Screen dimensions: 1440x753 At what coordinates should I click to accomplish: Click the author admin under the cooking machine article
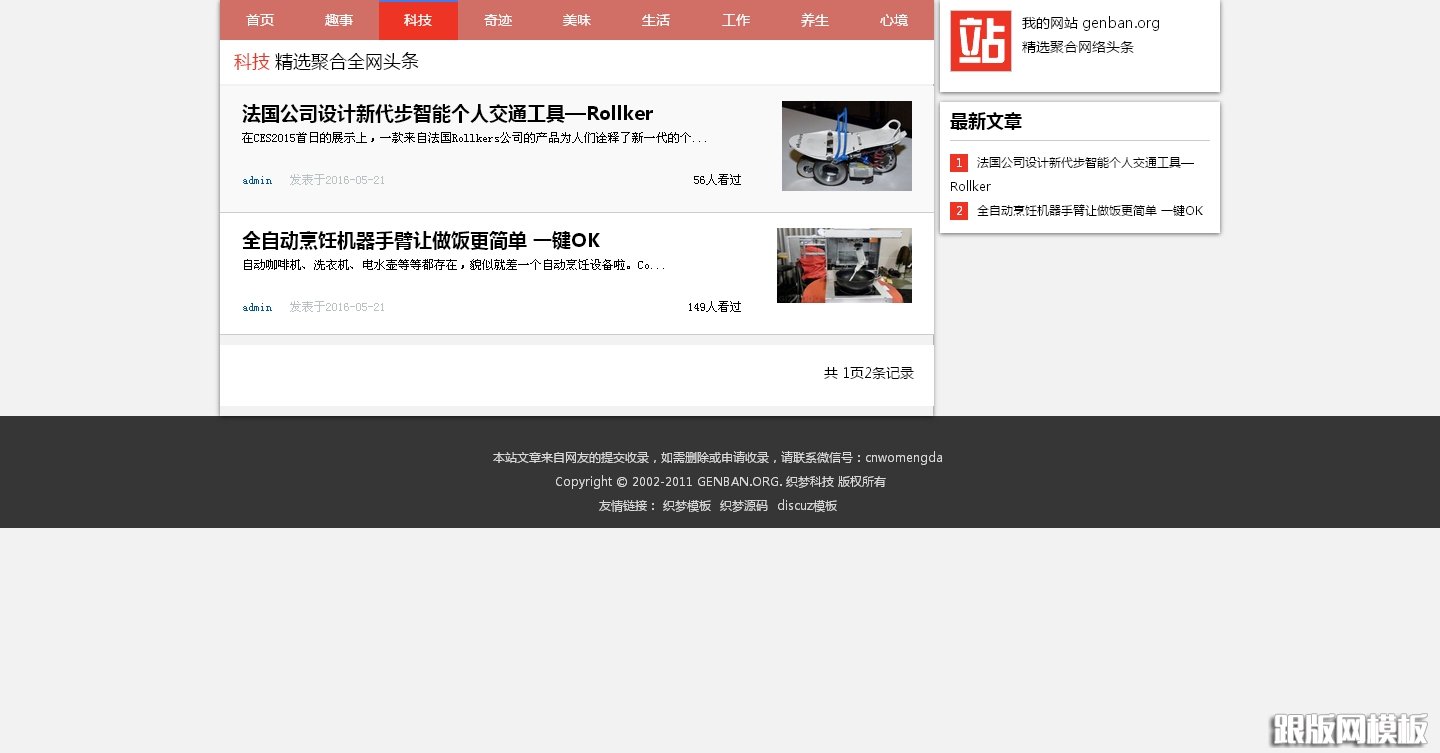[x=257, y=307]
